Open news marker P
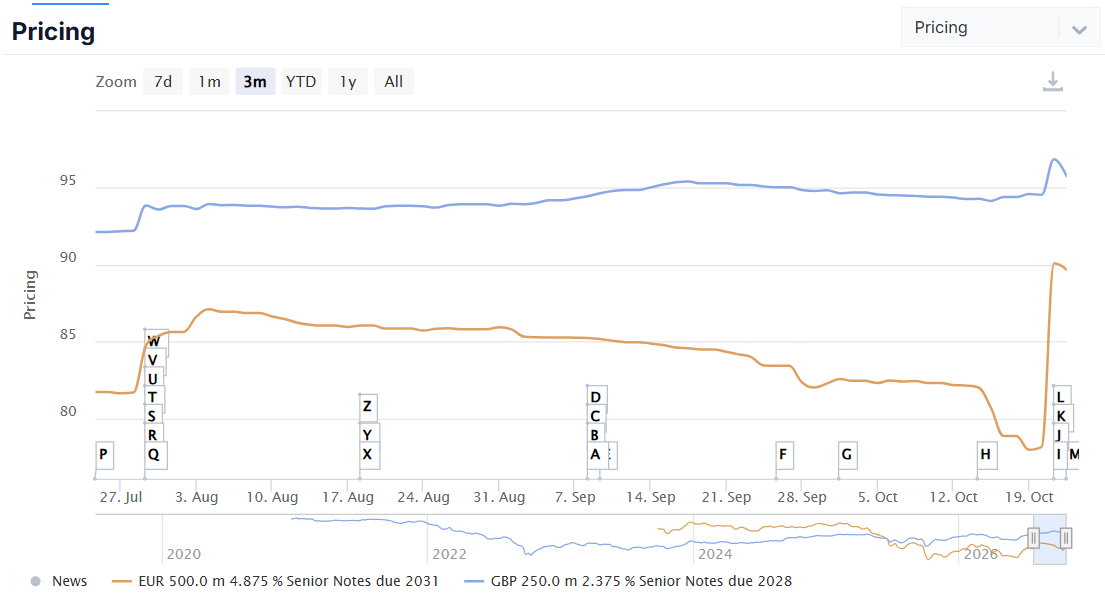Screen dimensions: 1105x600 click(x=104, y=455)
